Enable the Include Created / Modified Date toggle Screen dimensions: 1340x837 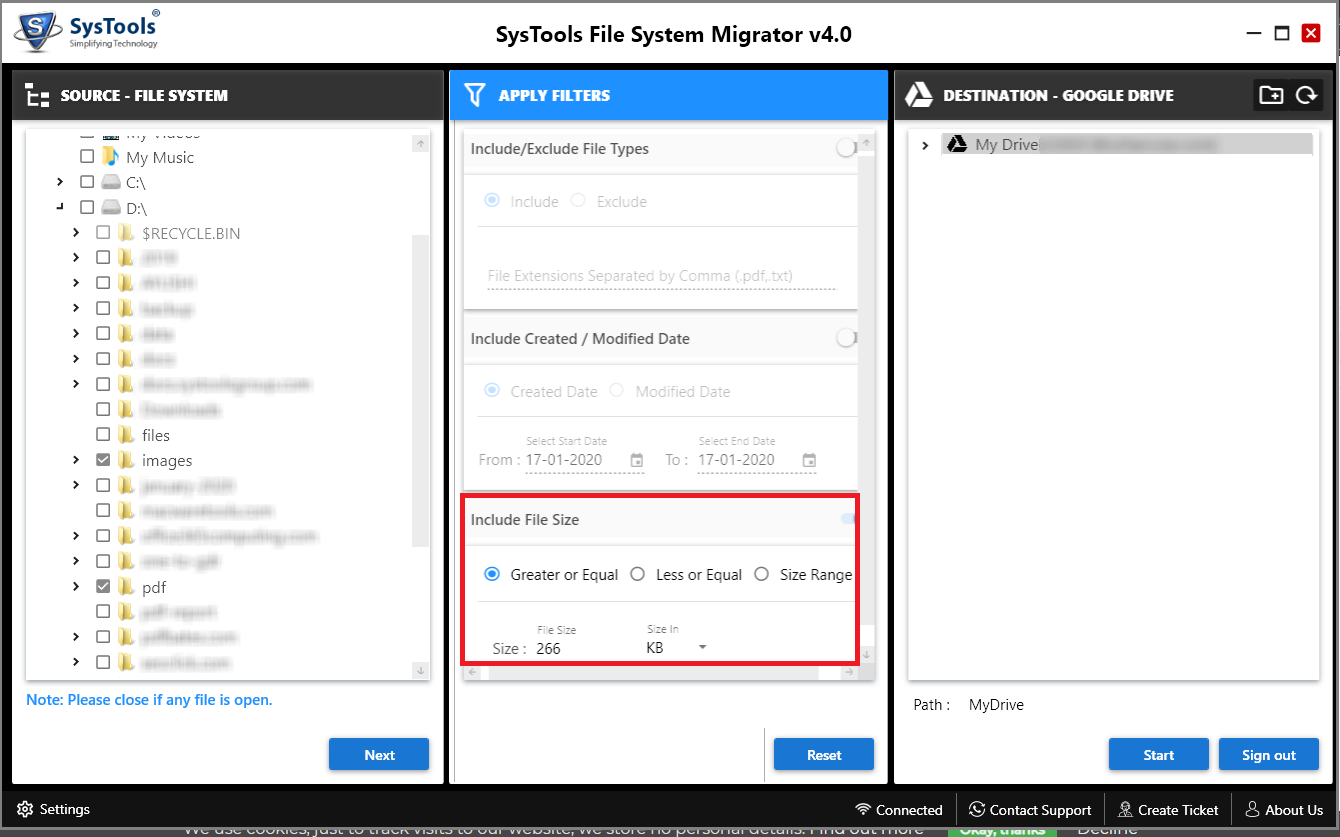(847, 339)
